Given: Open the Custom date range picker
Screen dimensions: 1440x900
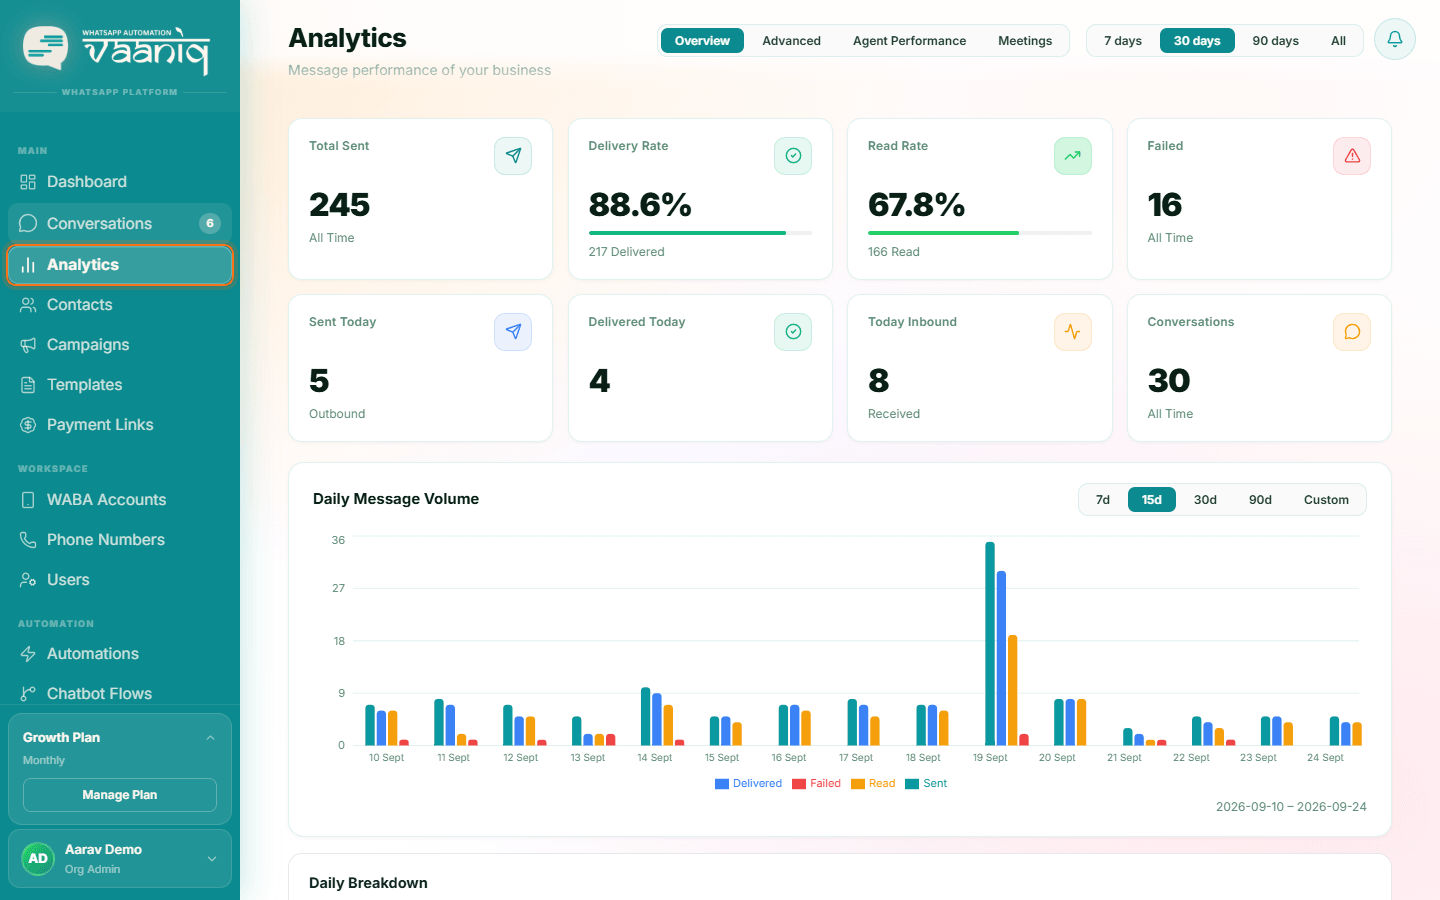Looking at the screenshot, I should (x=1326, y=500).
